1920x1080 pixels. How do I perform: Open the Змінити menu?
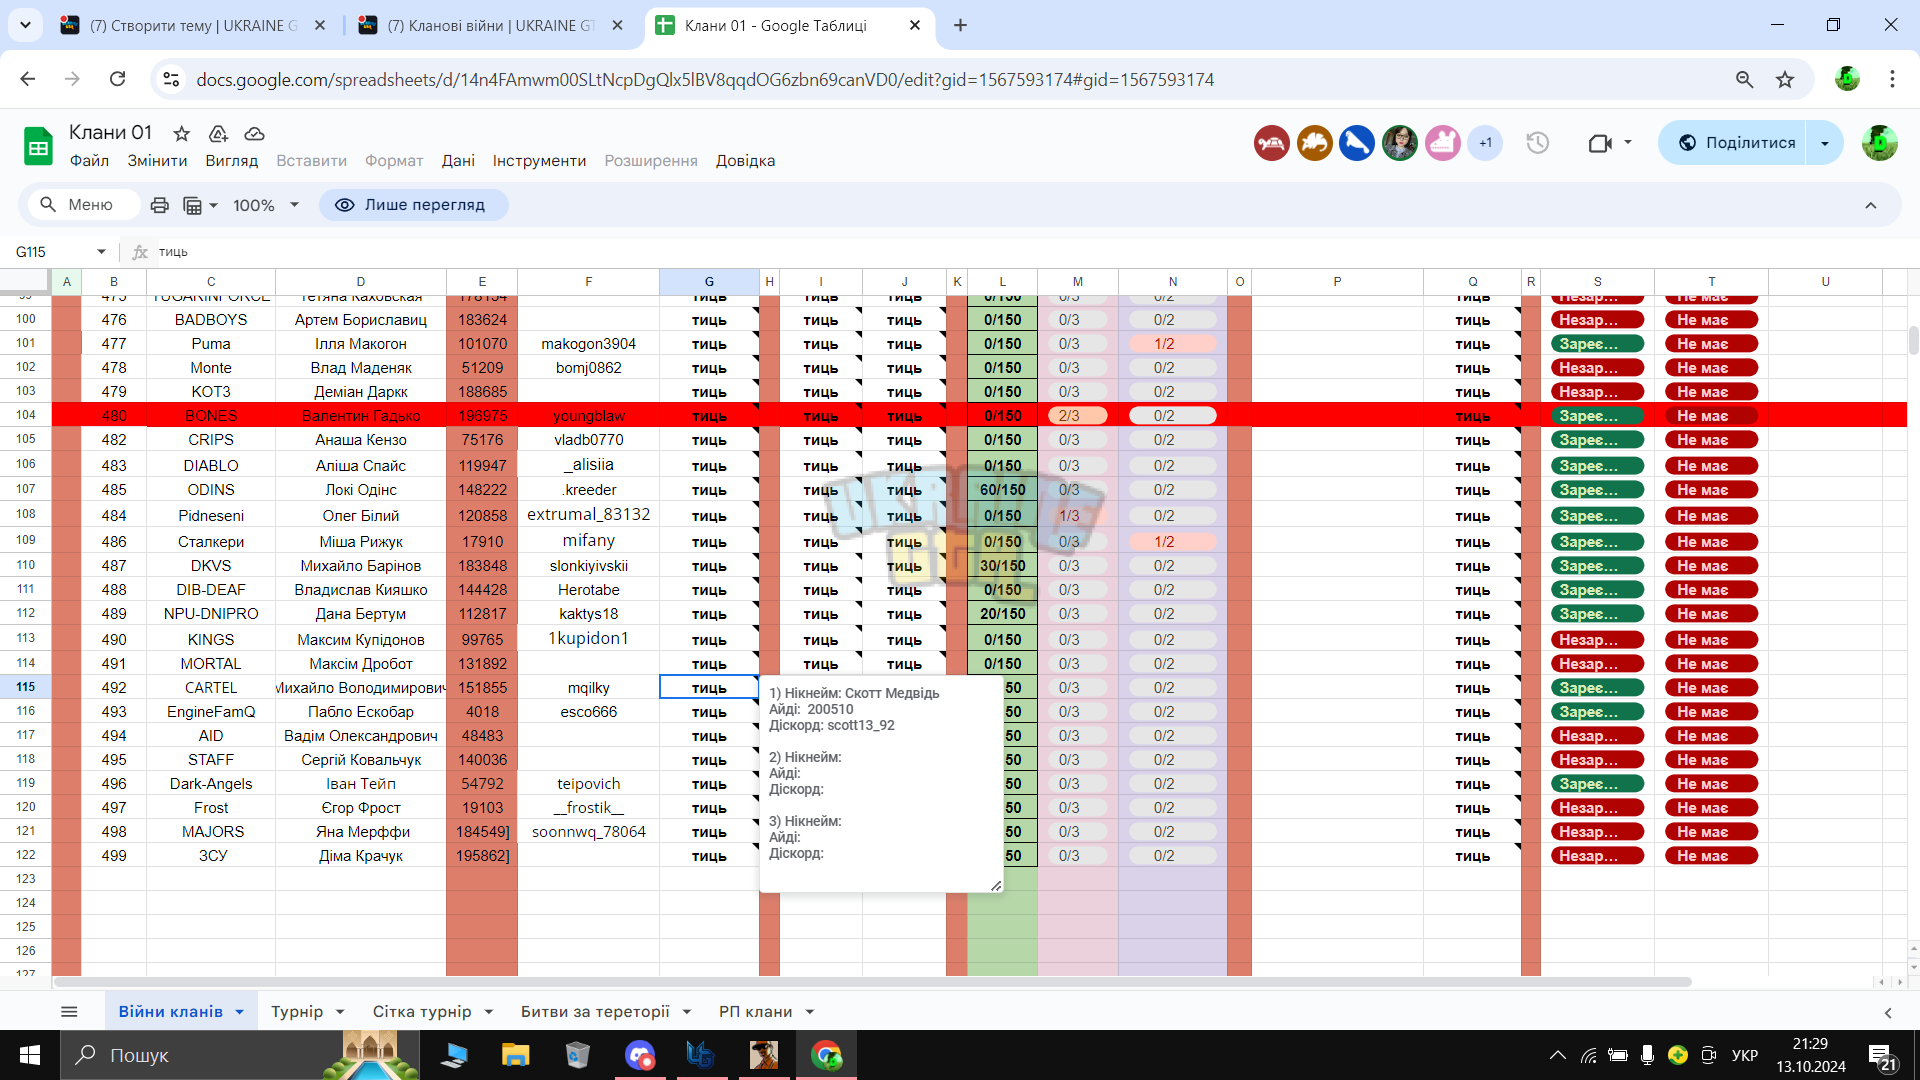pos(157,161)
